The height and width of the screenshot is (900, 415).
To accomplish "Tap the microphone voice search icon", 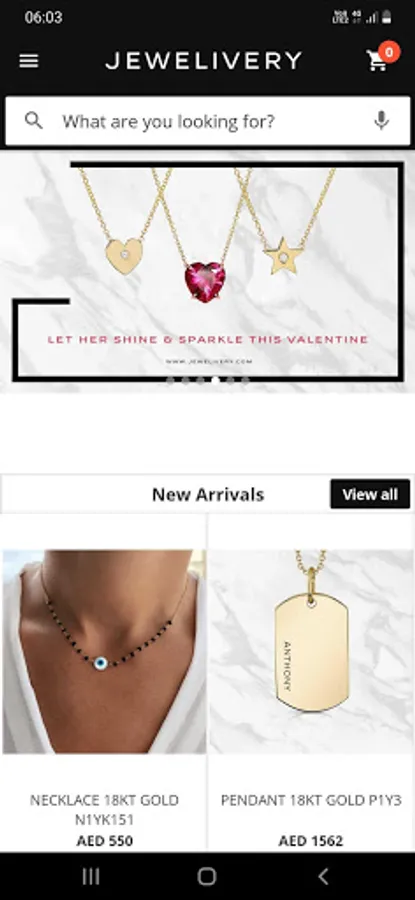I will (382, 121).
